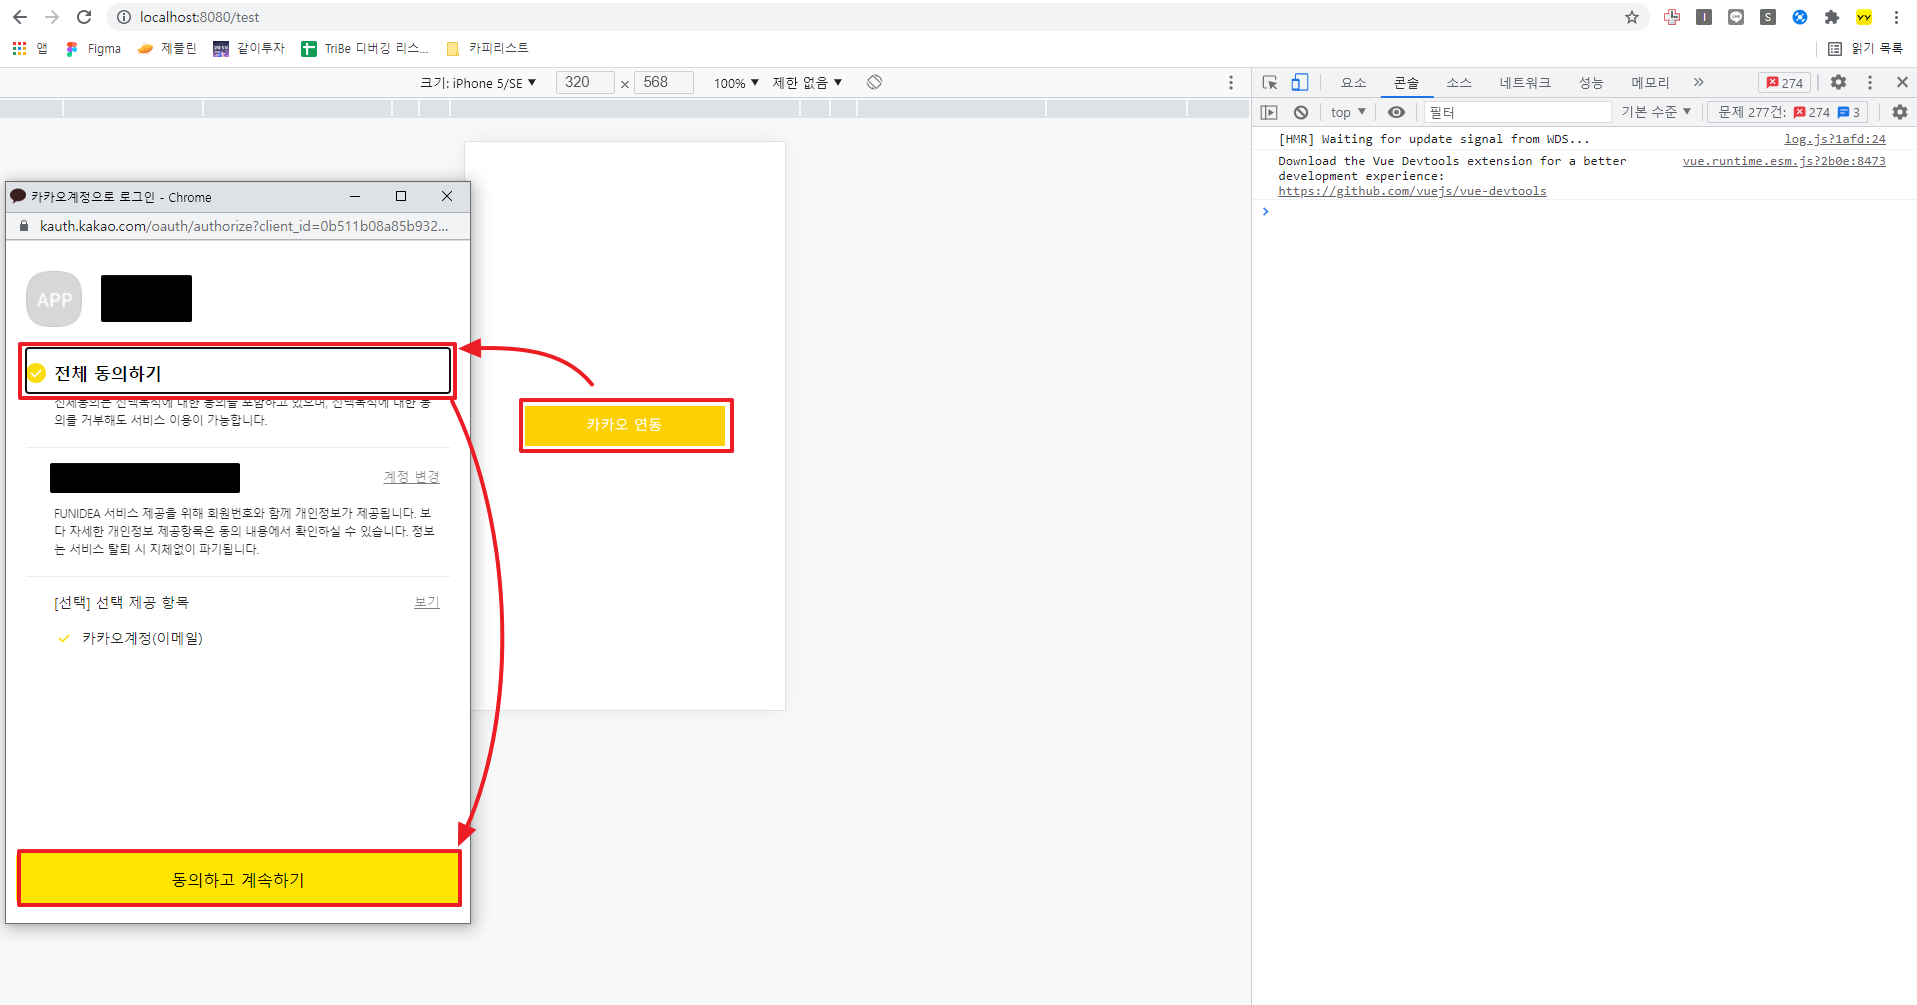This screenshot has width=1917, height=1005.
Task: Open the 카피리스트 bookmark folder
Action: (x=487, y=48)
